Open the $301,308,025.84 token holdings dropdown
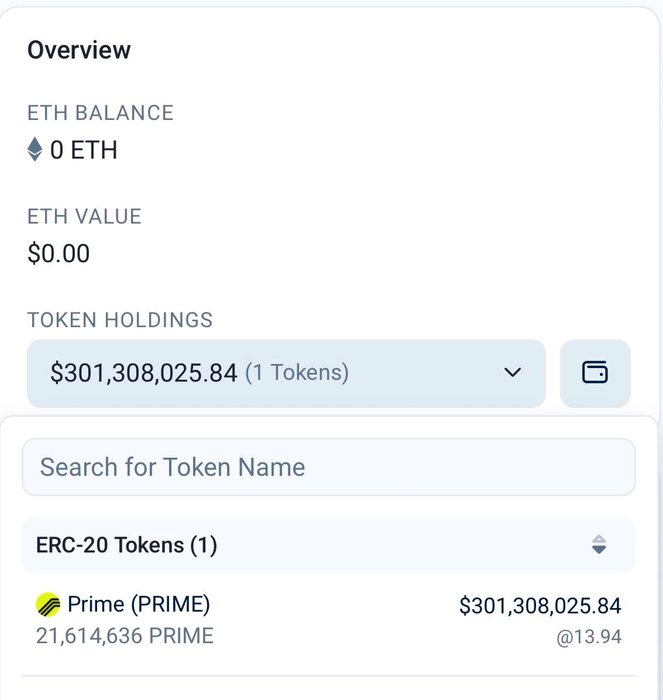The image size is (663, 700). coord(143,373)
